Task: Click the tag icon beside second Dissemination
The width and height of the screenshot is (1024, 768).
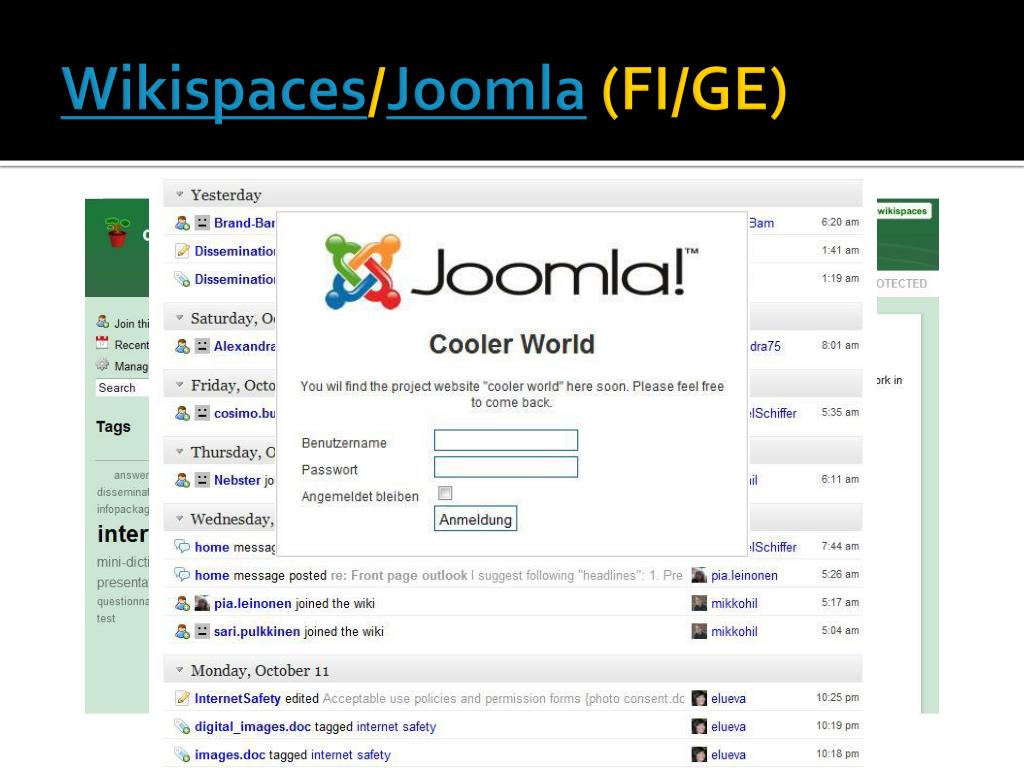Action: [x=182, y=280]
